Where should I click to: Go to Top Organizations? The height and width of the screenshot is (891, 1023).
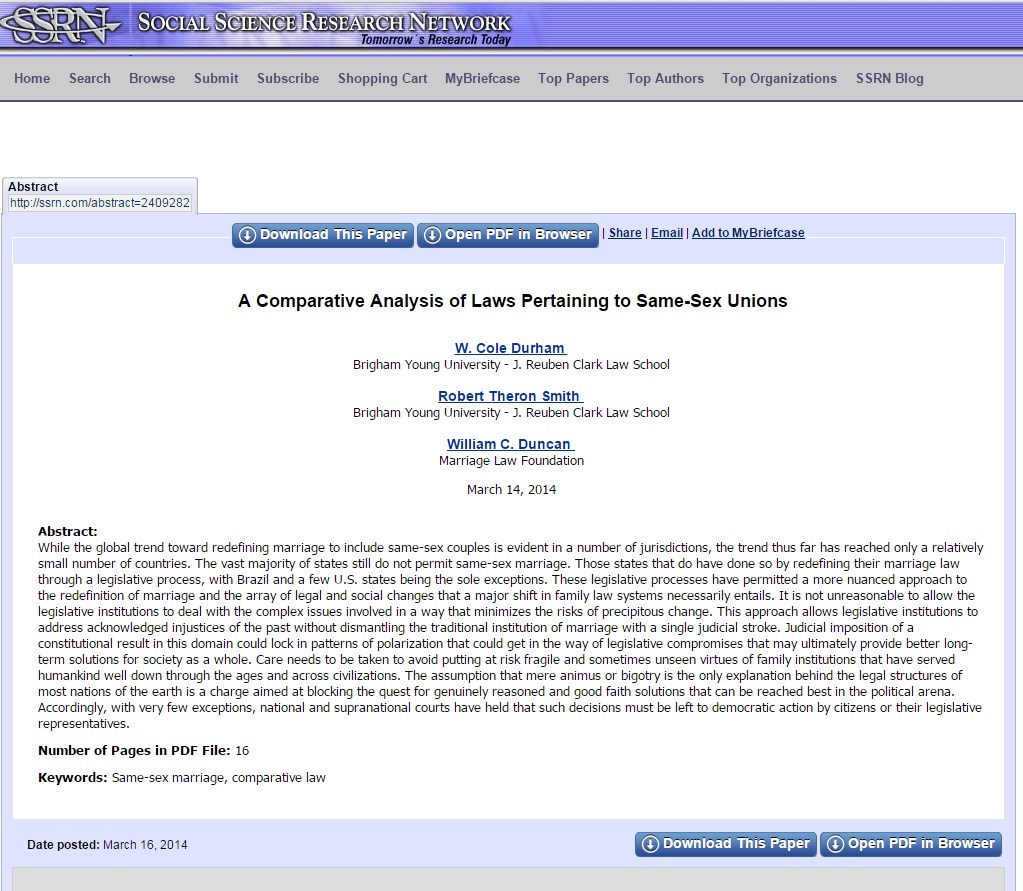coord(779,78)
